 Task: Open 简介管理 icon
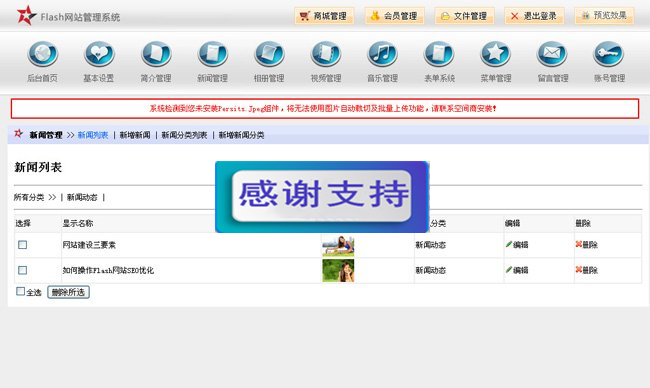(156, 54)
